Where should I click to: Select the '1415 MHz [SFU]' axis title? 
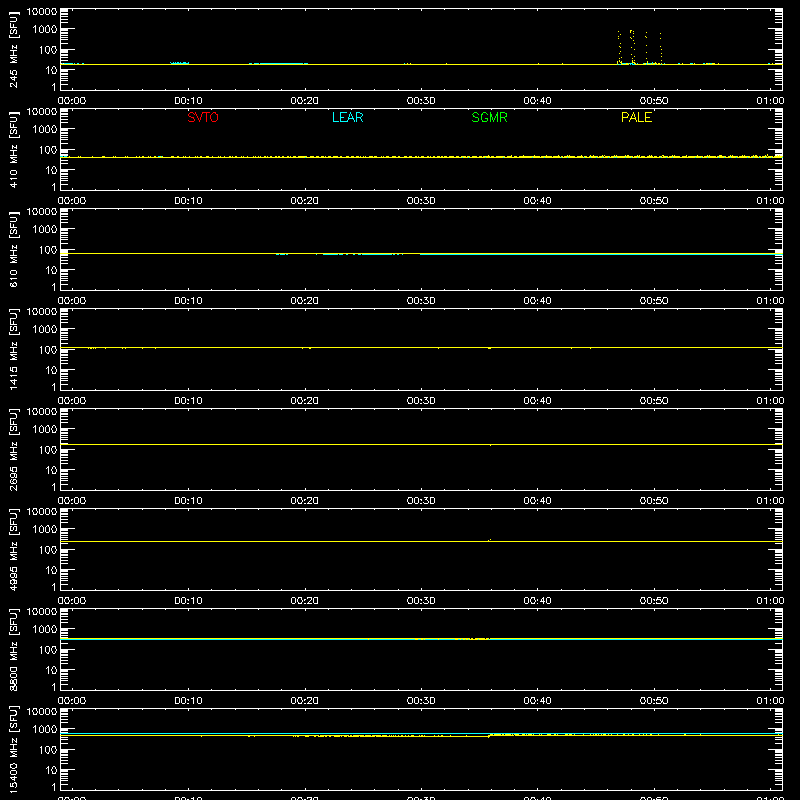pos(14,349)
